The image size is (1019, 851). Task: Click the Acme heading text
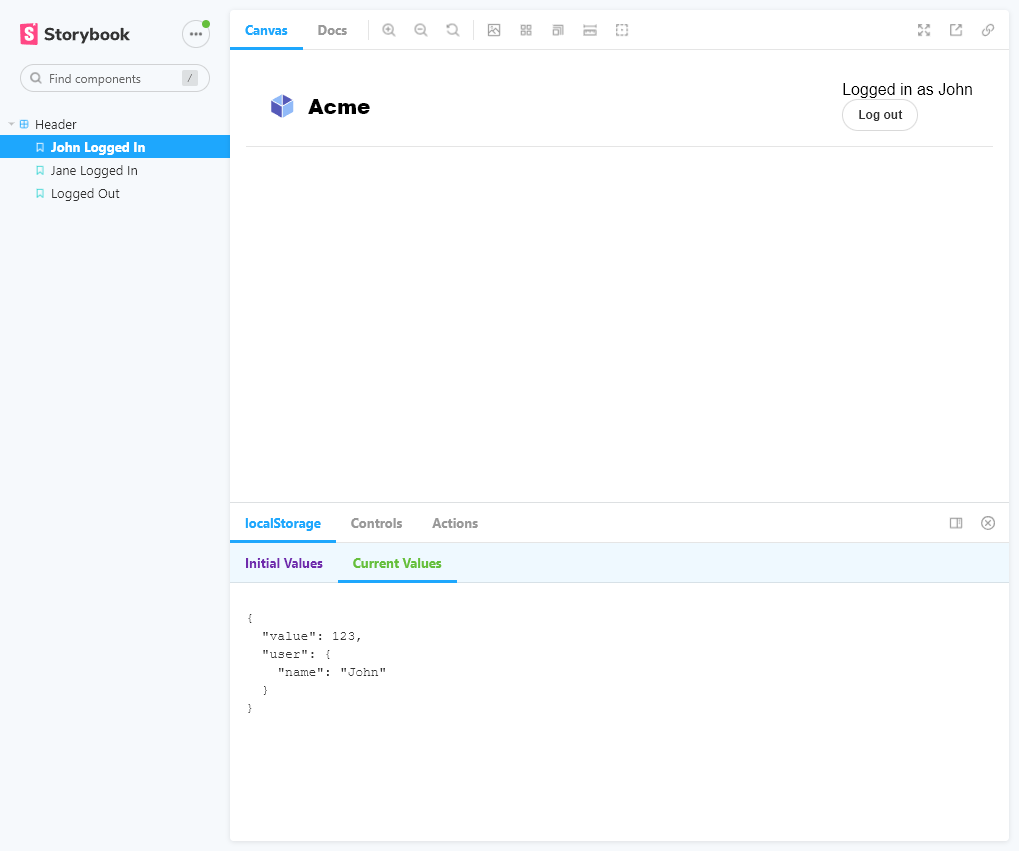339,107
